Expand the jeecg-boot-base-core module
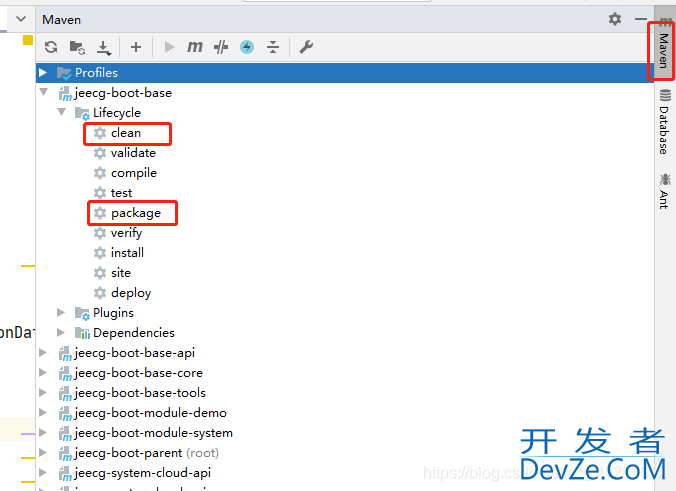 pyautogui.click(x=43, y=372)
